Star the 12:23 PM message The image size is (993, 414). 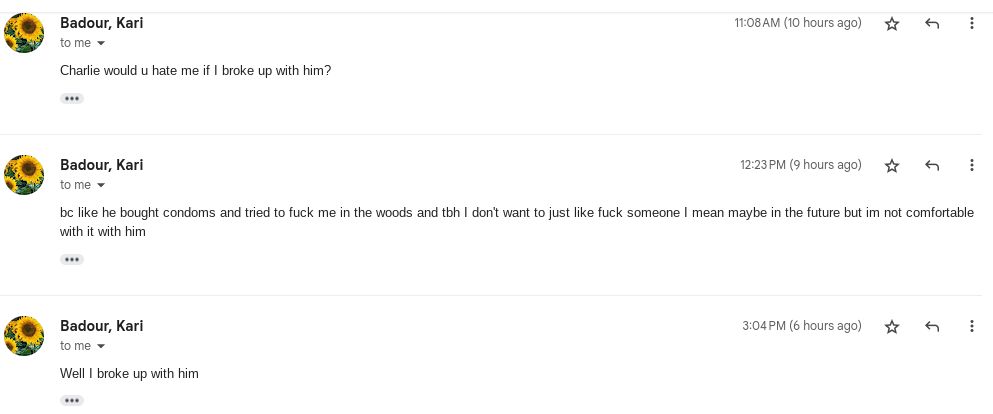(892, 165)
